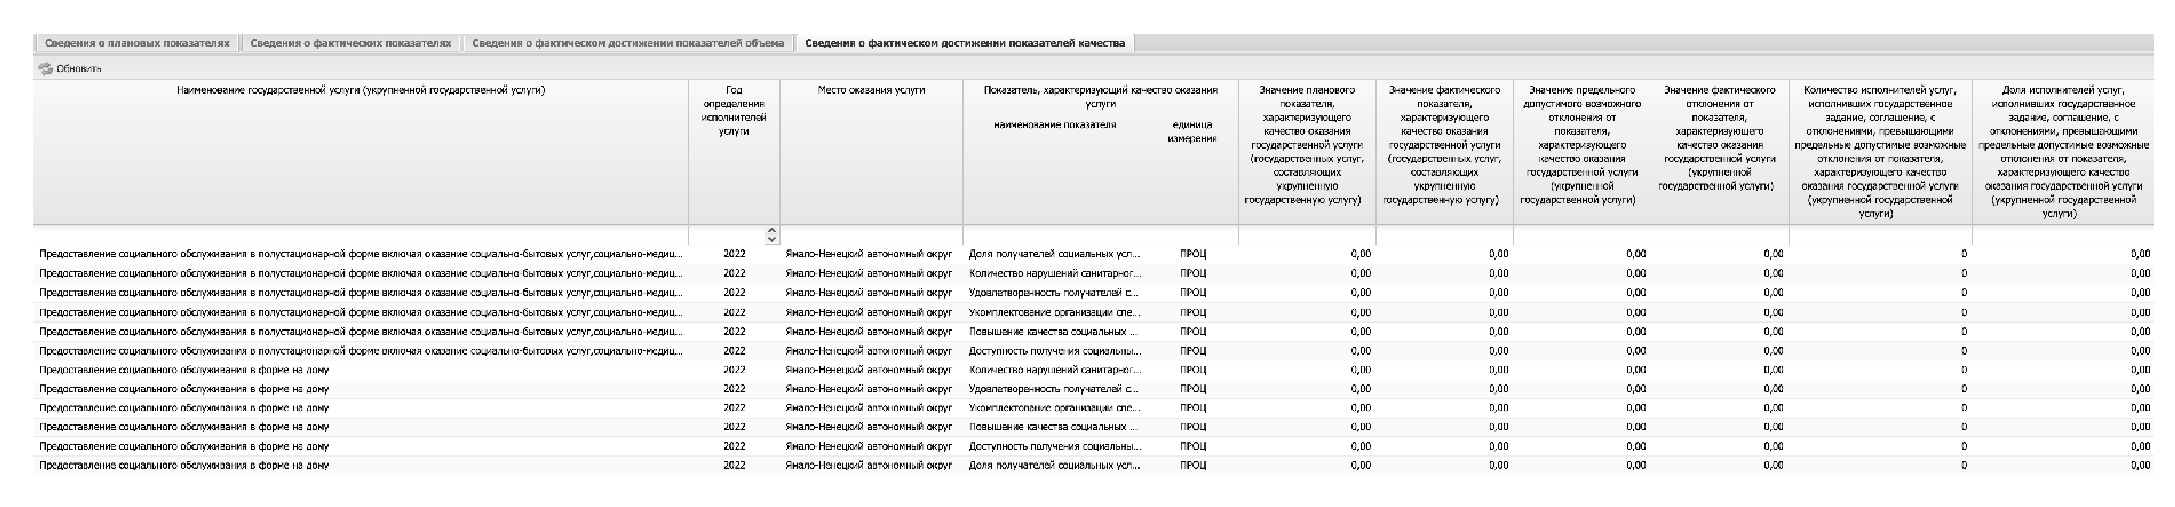Click the planned value filter field

click(x=1306, y=236)
